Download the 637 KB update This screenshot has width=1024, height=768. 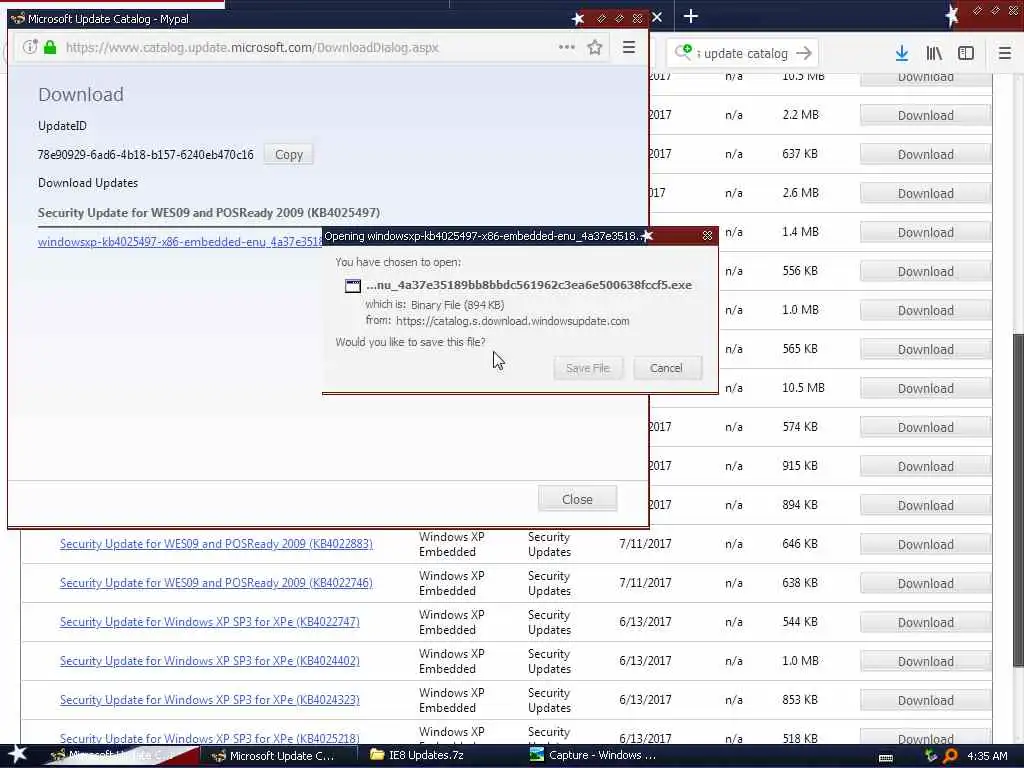(925, 155)
